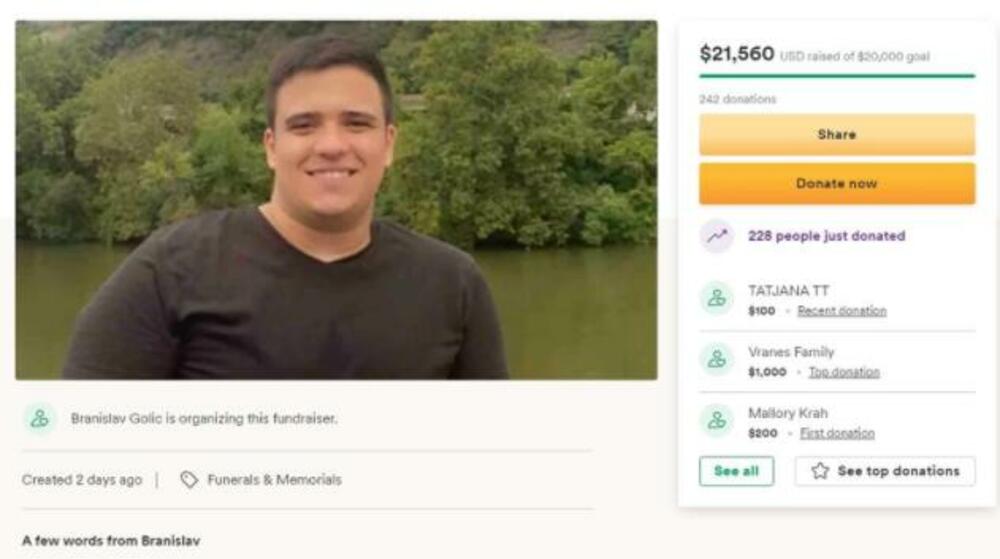Click the Mallory Krah donor avatar icon
Viewport: 1000px width, 559px height.
(716, 421)
